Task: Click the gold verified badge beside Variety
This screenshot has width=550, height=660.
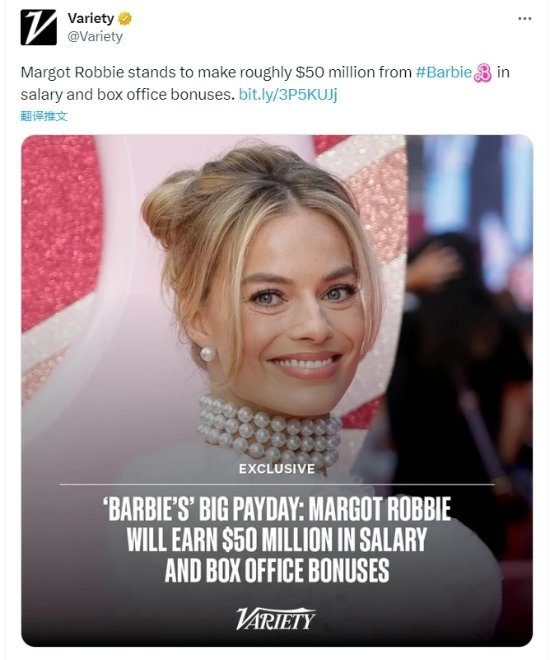Action: 125,19
